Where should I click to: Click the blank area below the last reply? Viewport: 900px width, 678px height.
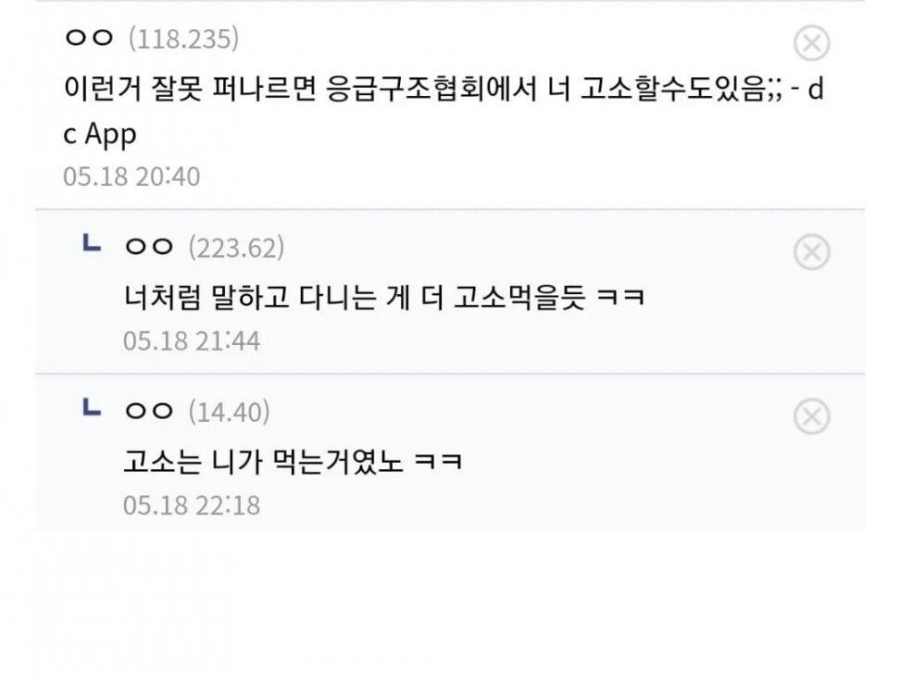(450, 603)
